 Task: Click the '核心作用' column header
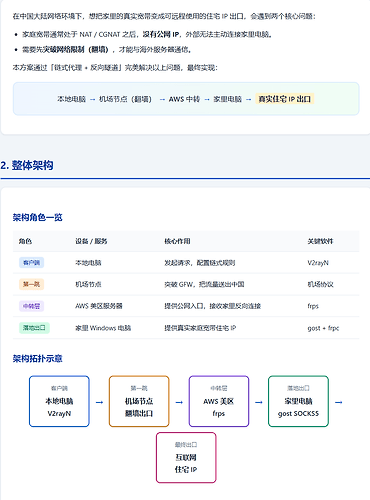[x=177, y=241]
